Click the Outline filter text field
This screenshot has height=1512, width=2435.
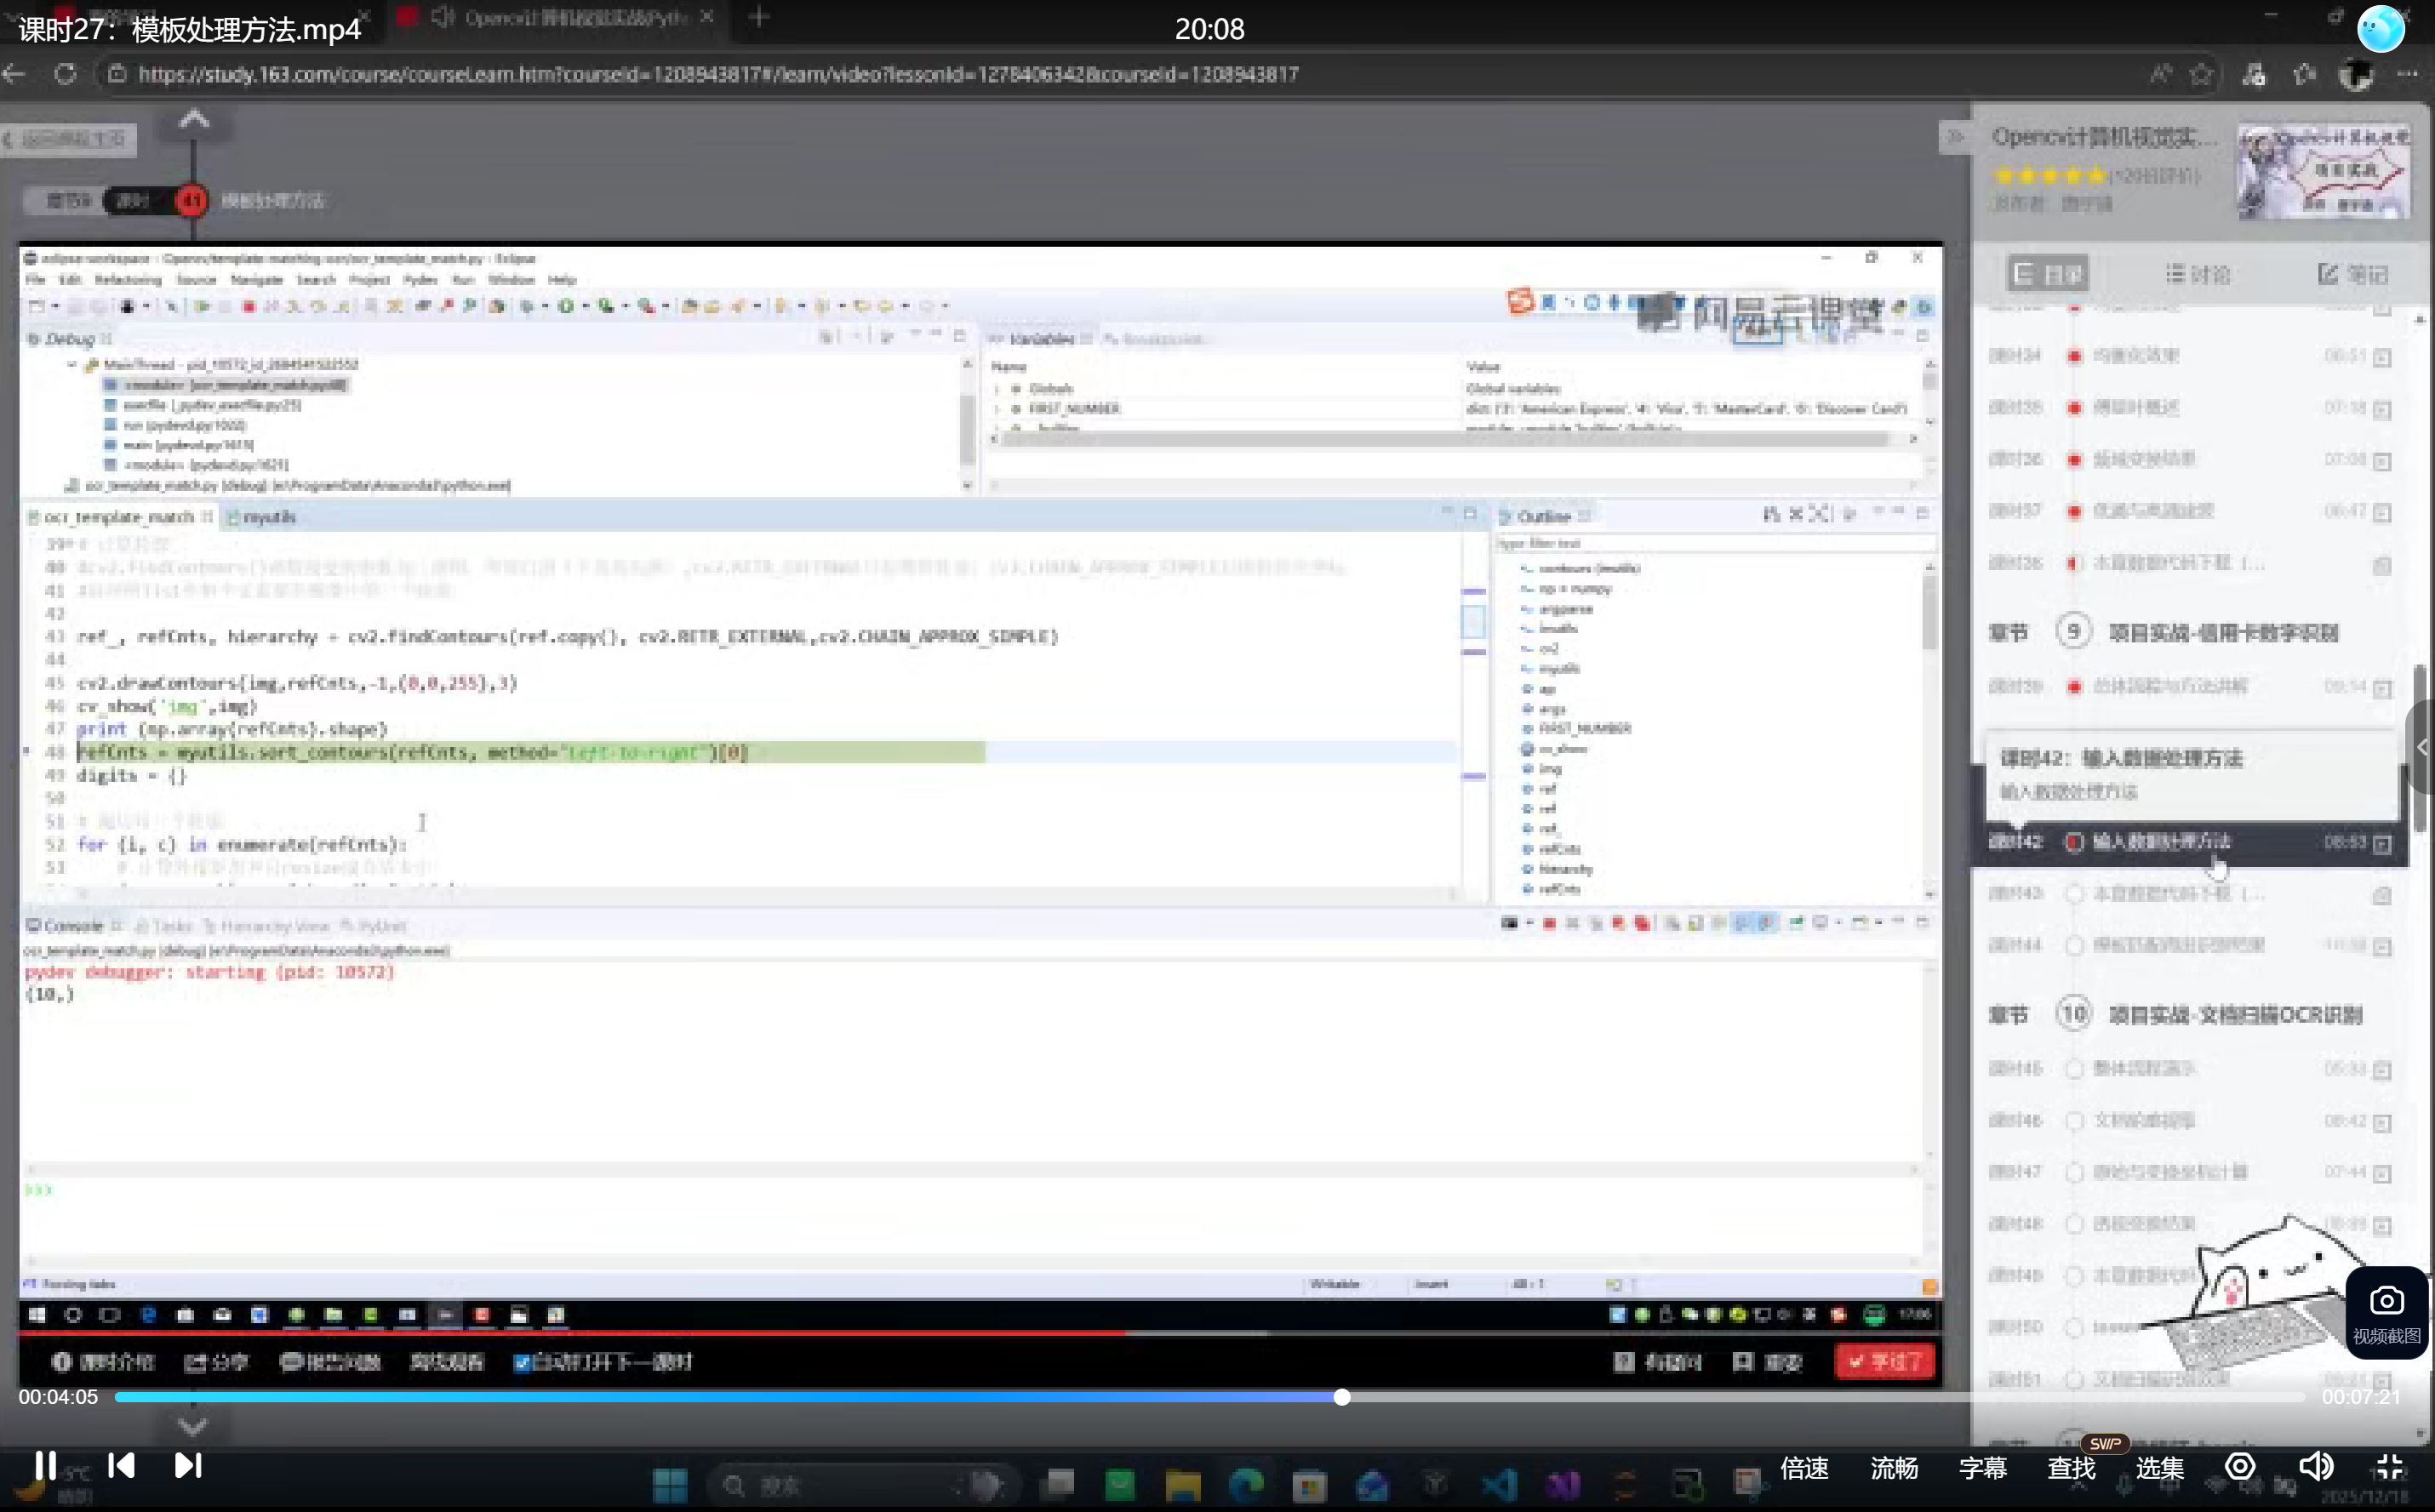click(1714, 544)
